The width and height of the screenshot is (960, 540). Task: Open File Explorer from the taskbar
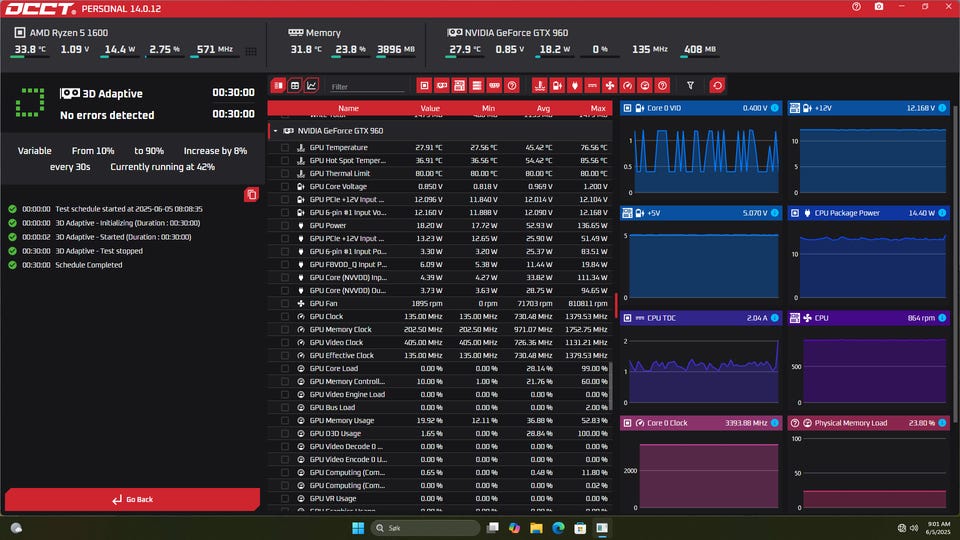(536, 528)
